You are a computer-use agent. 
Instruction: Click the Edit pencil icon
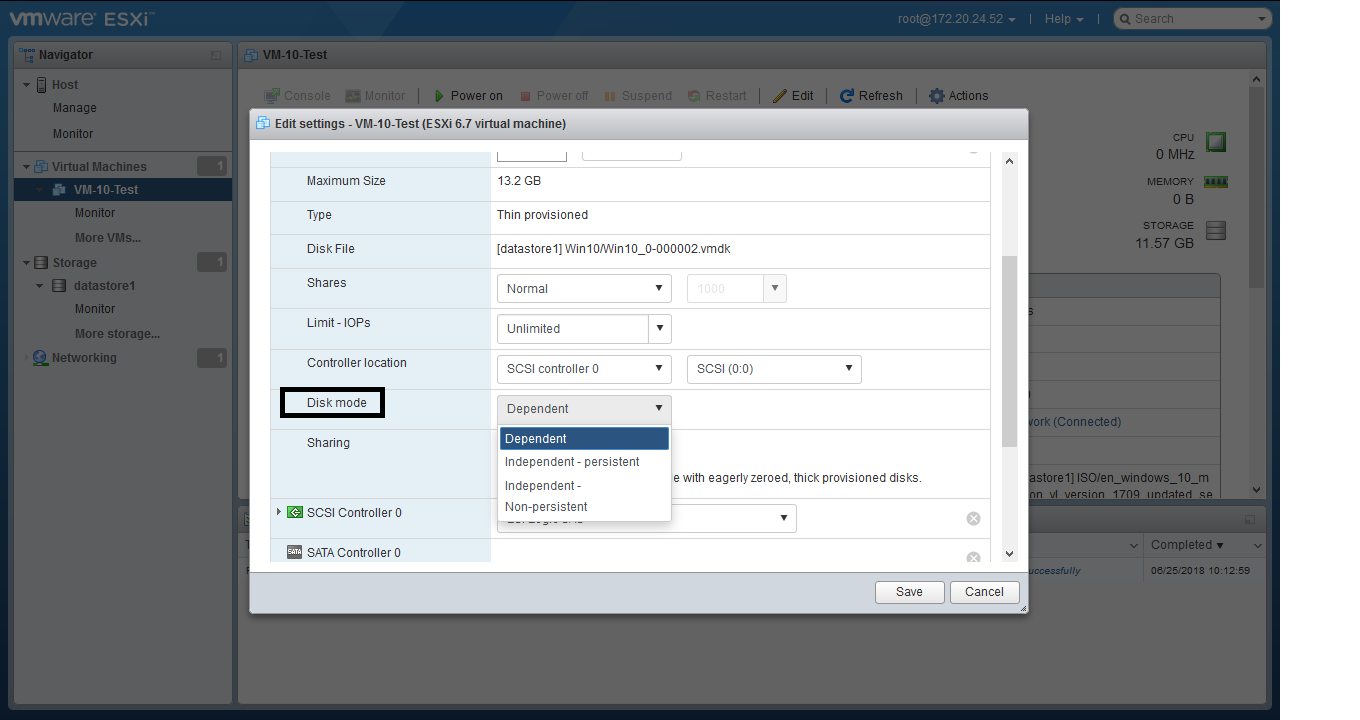point(780,96)
